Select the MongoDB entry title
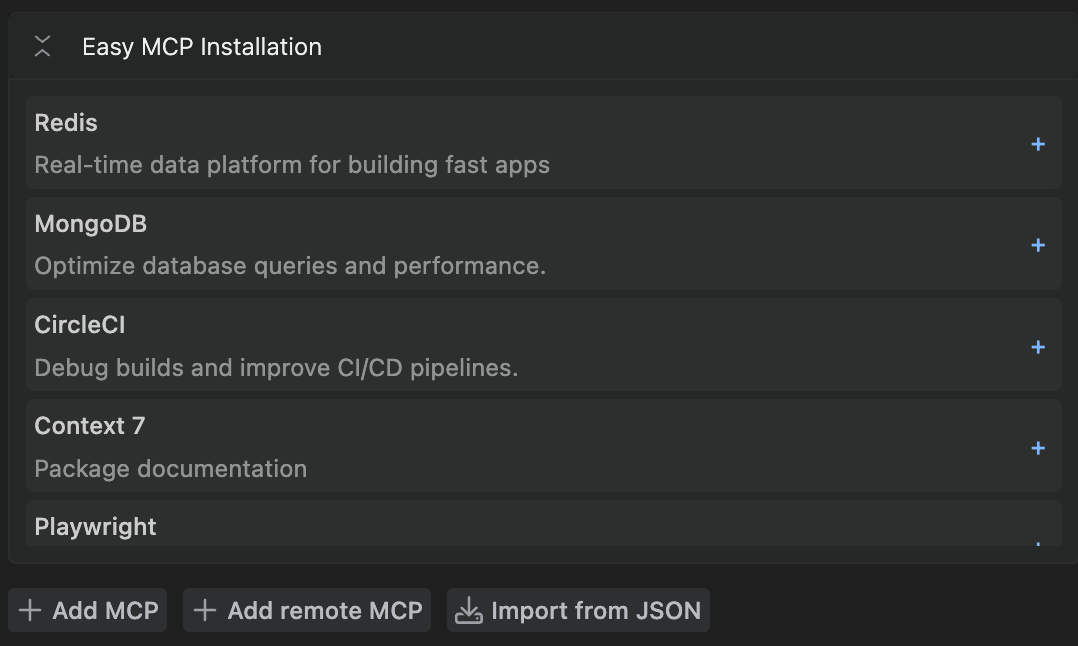Image resolution: width=1078 pixels, height=646 pixels. click(91, 224)
